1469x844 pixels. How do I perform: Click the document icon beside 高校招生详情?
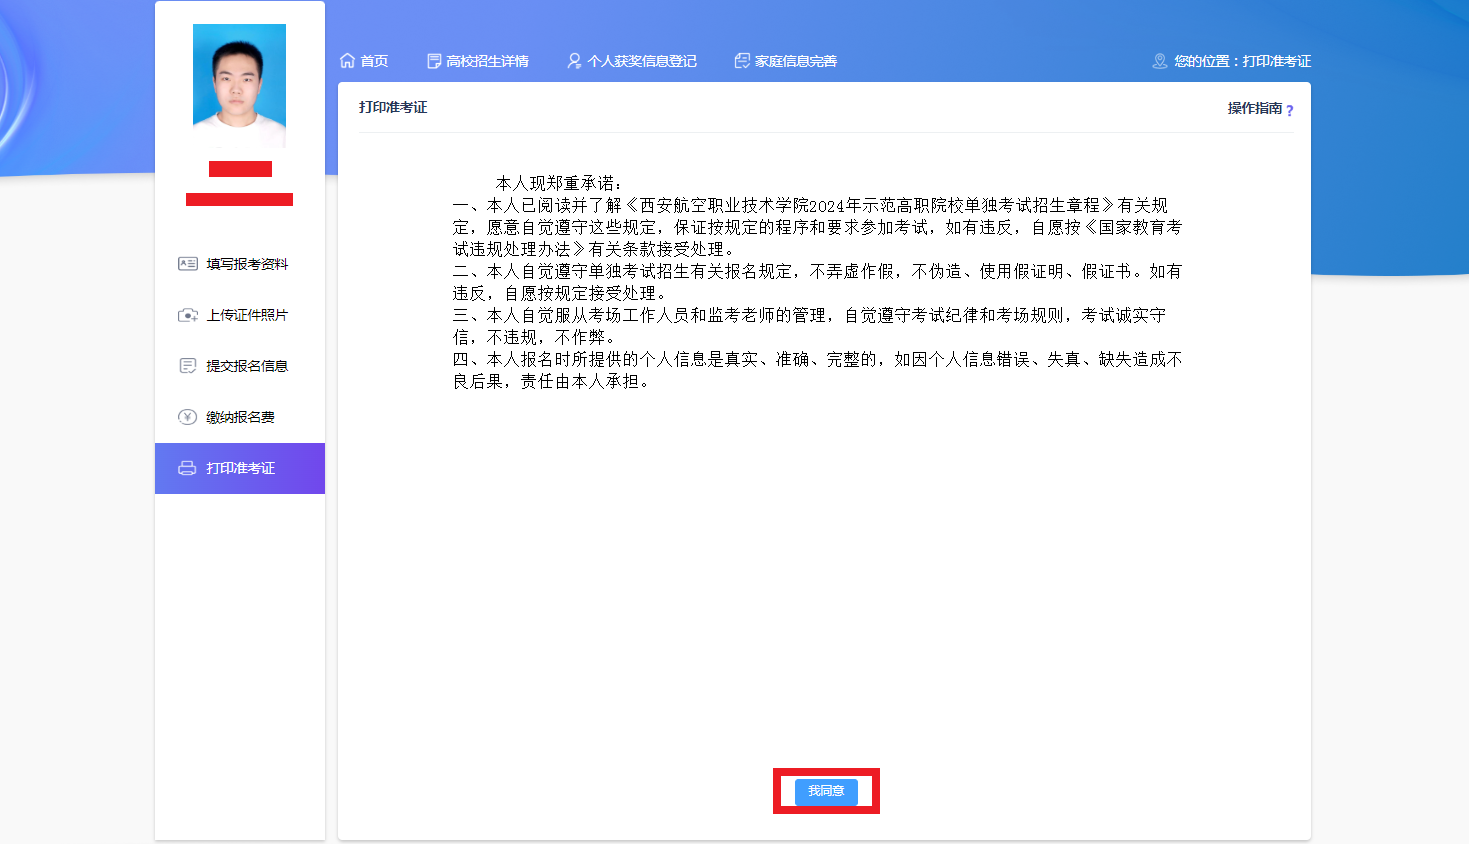pyautogui.click(x=434, y=61)
